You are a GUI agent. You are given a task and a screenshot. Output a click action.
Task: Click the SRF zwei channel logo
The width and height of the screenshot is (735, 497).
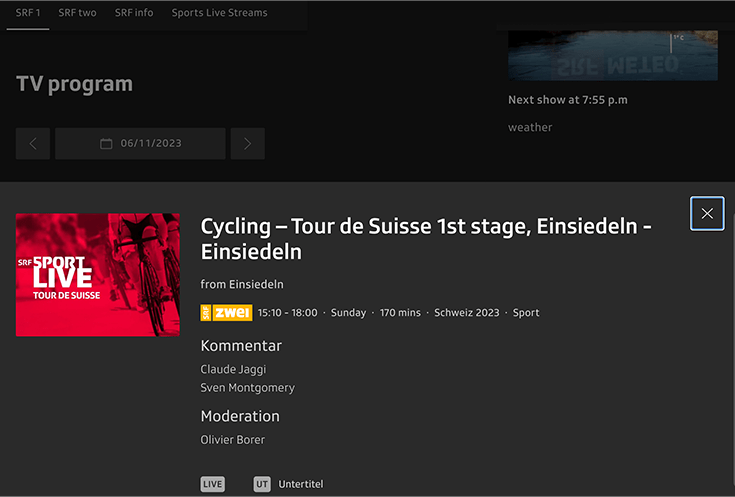[x=226, y=313]
